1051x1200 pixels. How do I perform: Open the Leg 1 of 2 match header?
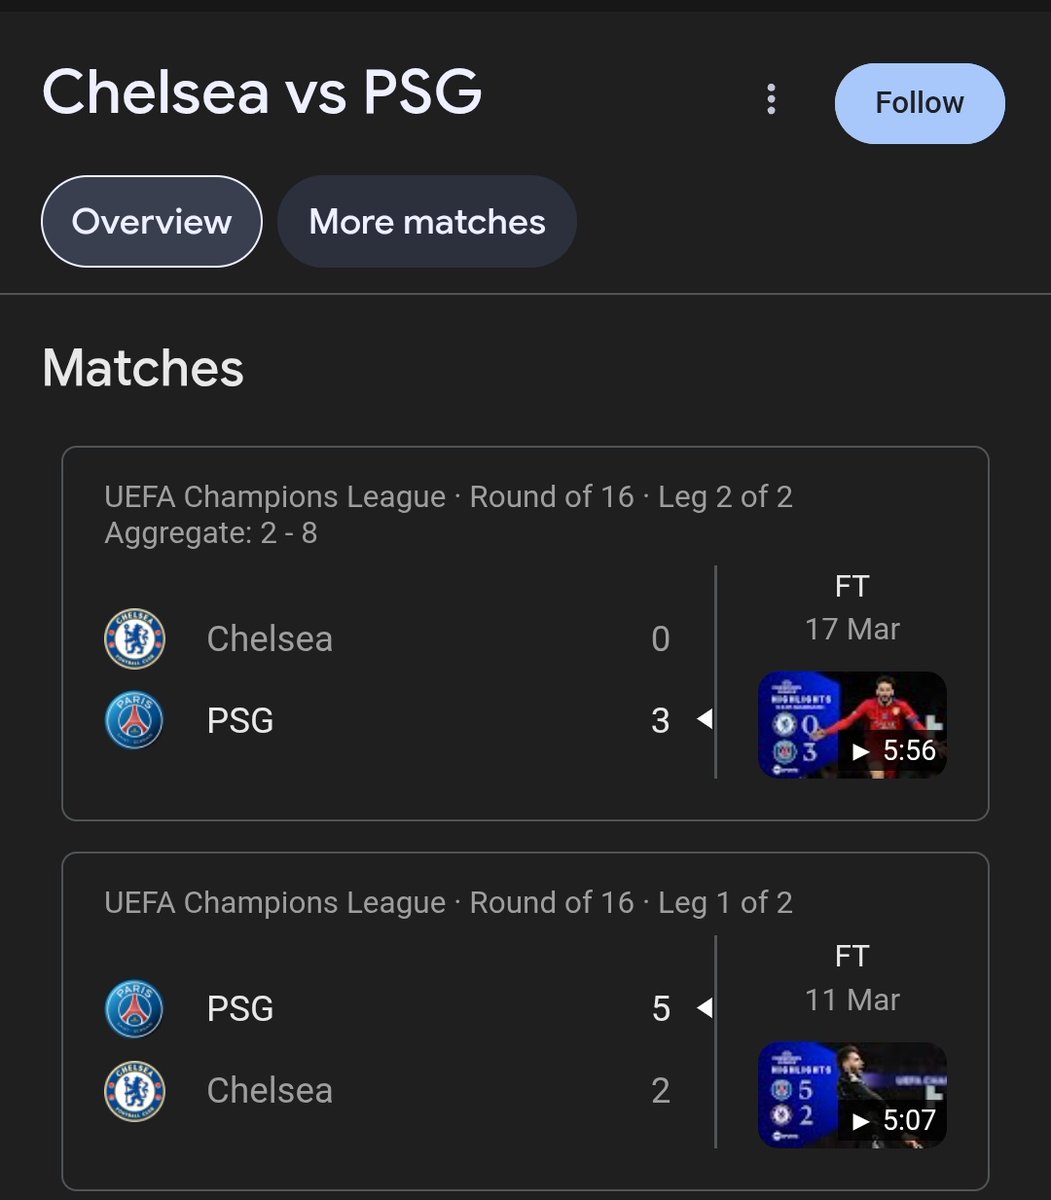pos(449,903)
